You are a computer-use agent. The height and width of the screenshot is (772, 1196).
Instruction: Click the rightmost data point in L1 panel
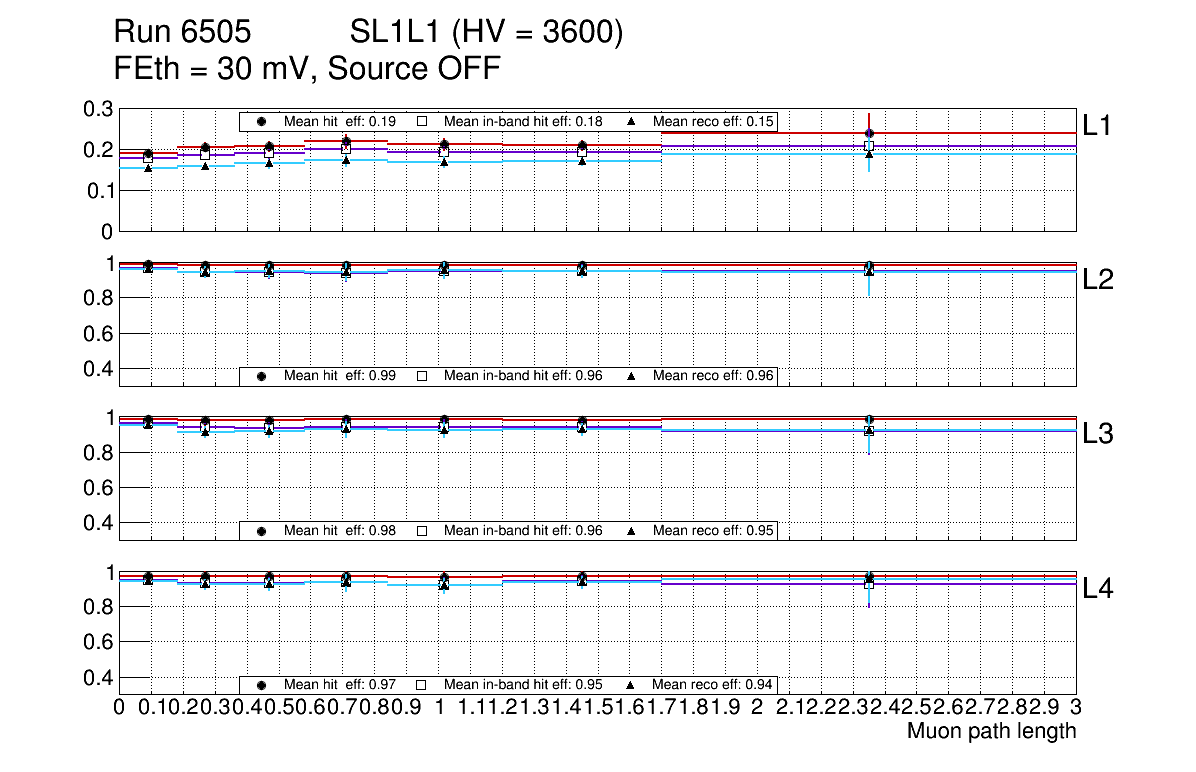[869, 134]
